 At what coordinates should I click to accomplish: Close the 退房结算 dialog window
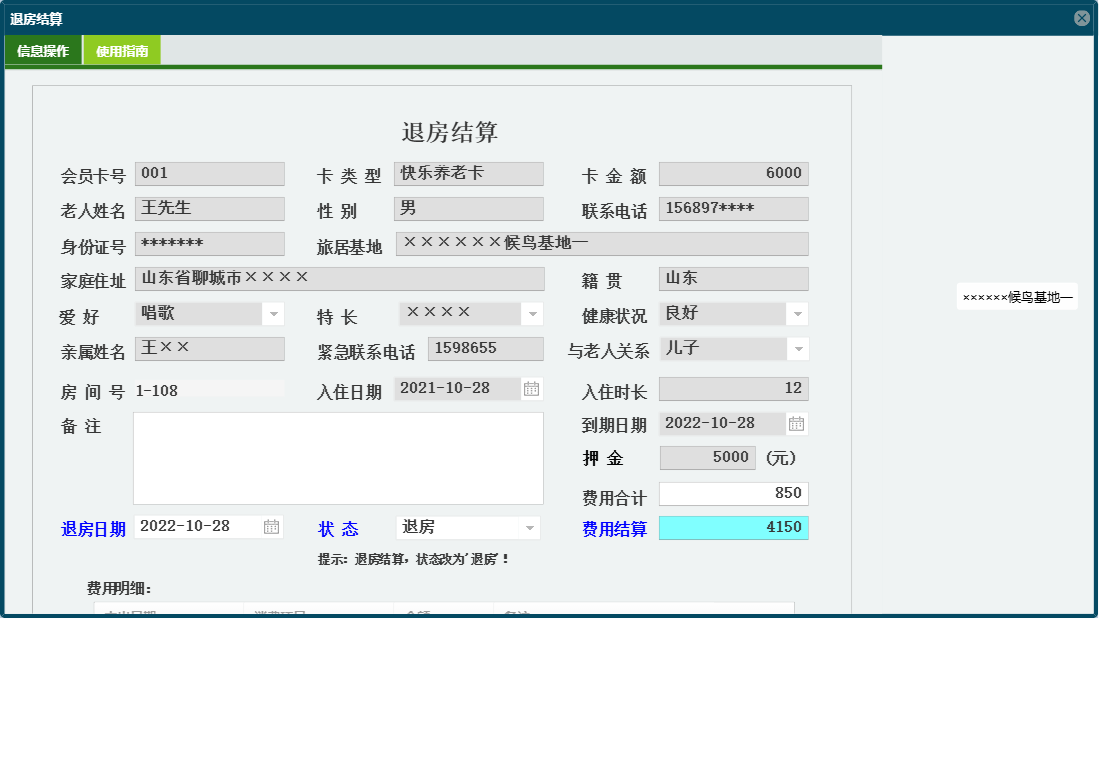pyautogui.click(x=1083, y=16)
